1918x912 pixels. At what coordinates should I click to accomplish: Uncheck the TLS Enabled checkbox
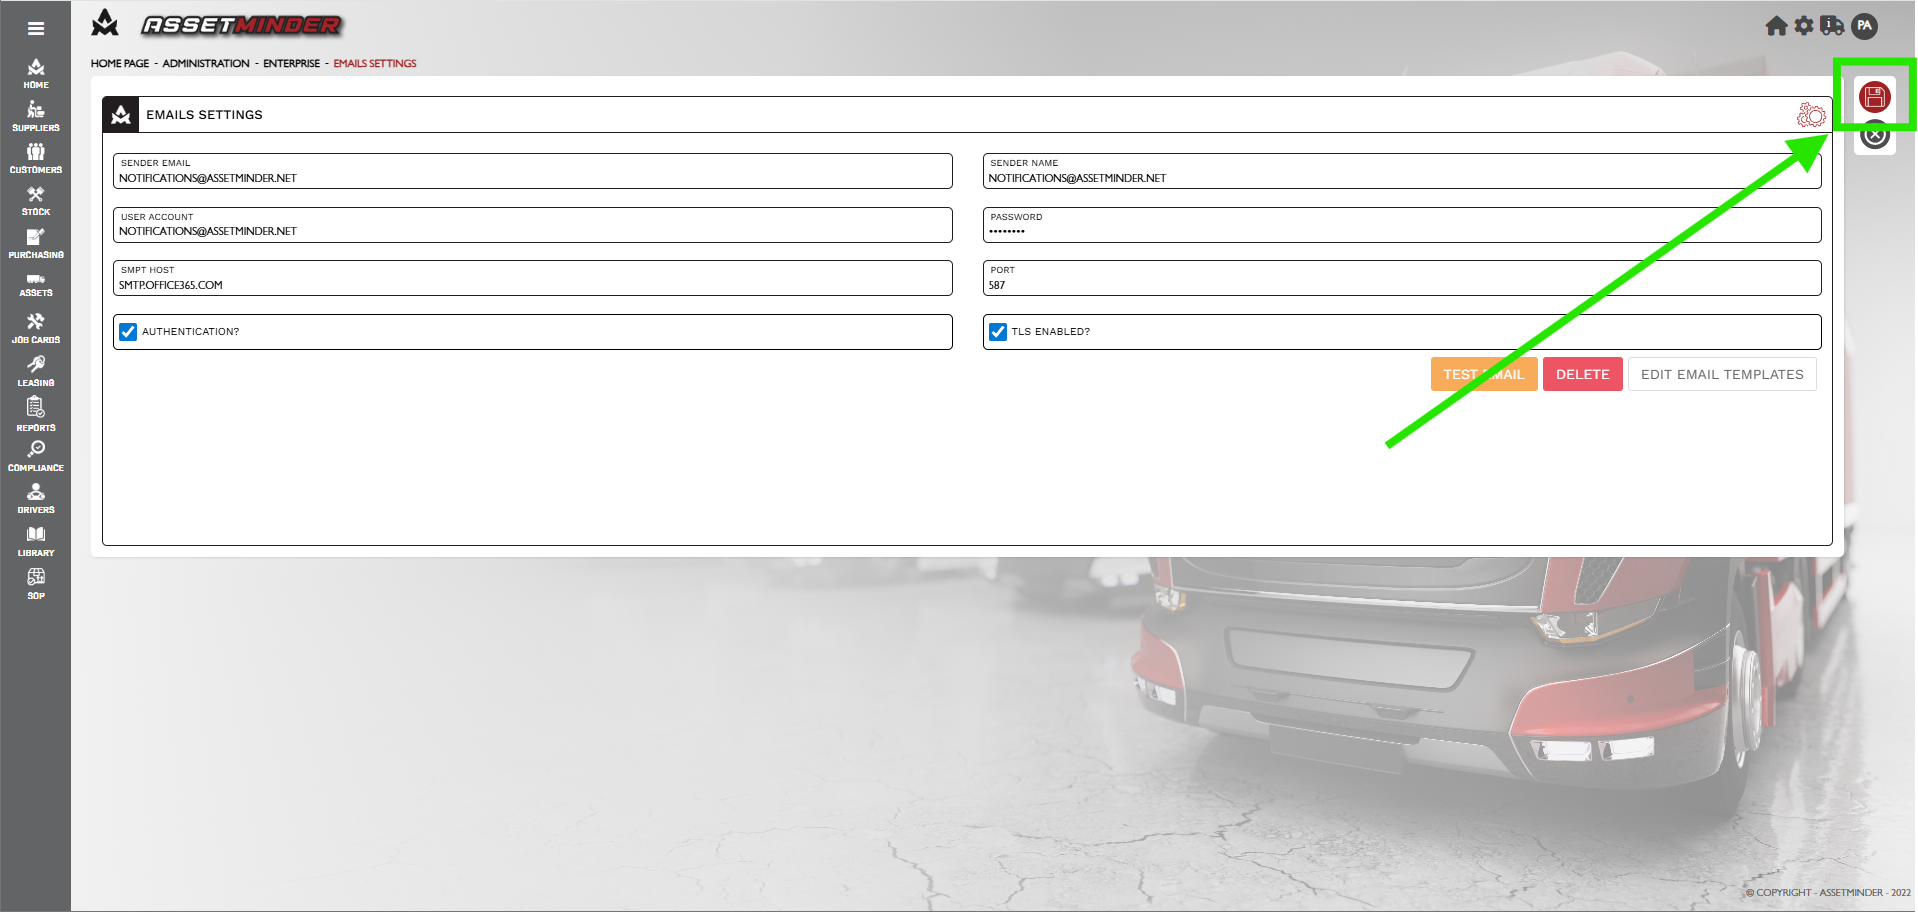[x=998, y=332]
